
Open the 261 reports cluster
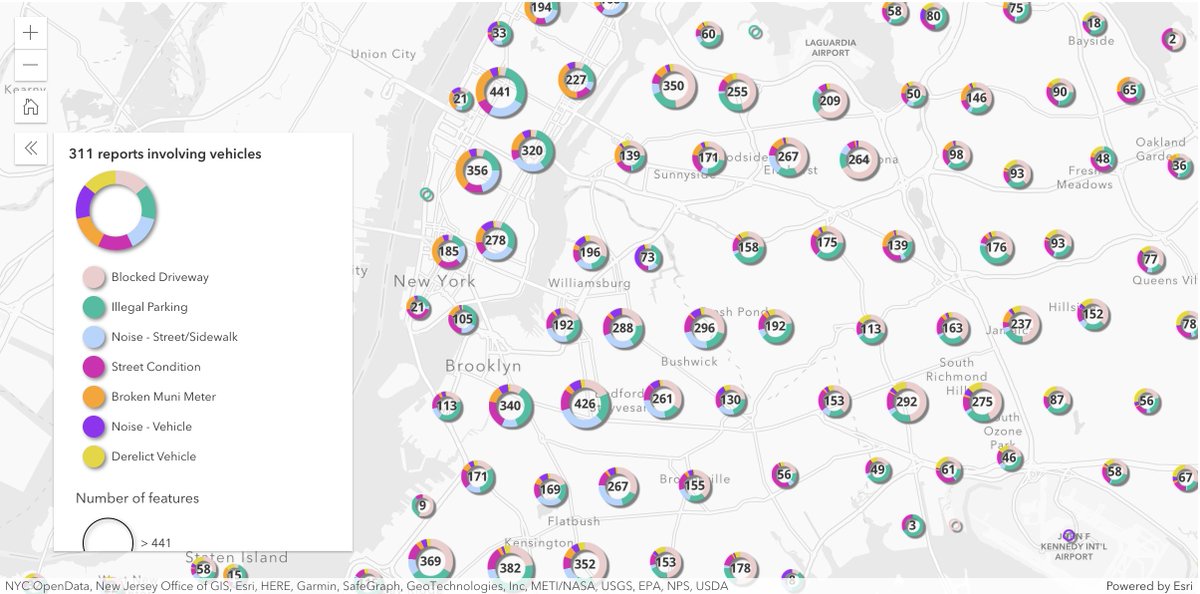click(x=663, y=399)
